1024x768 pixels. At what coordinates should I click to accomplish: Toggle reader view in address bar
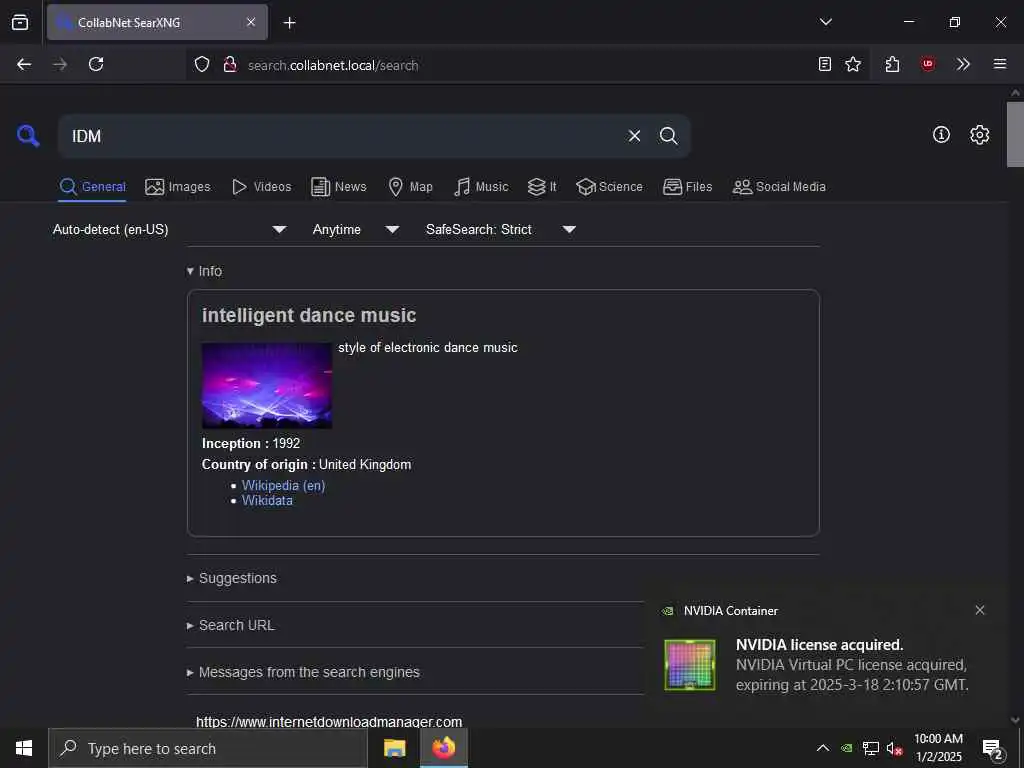click(825, 64)
